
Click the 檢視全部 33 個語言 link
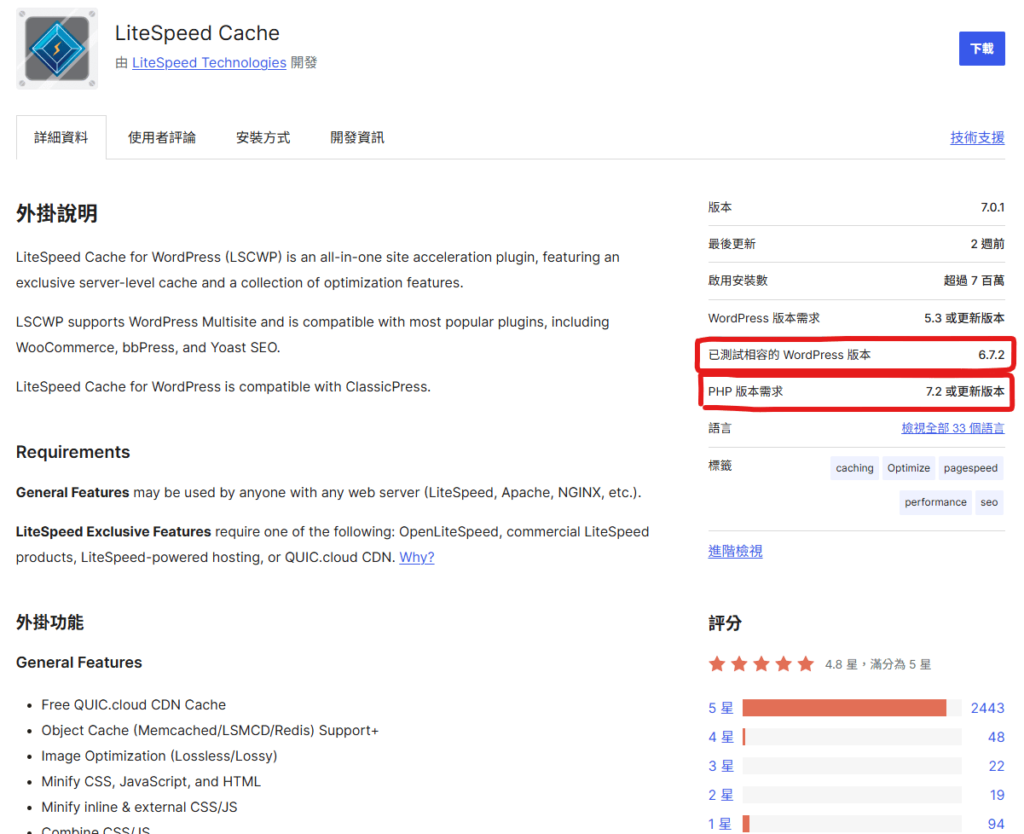coord(953,428)
